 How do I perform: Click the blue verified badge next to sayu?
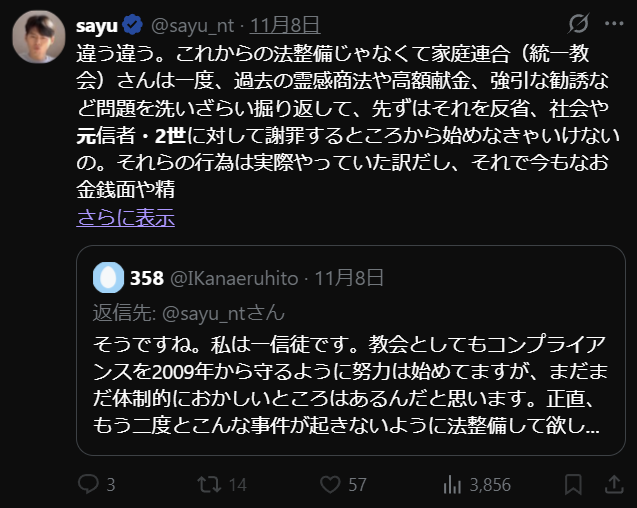(x=134, y=24)
